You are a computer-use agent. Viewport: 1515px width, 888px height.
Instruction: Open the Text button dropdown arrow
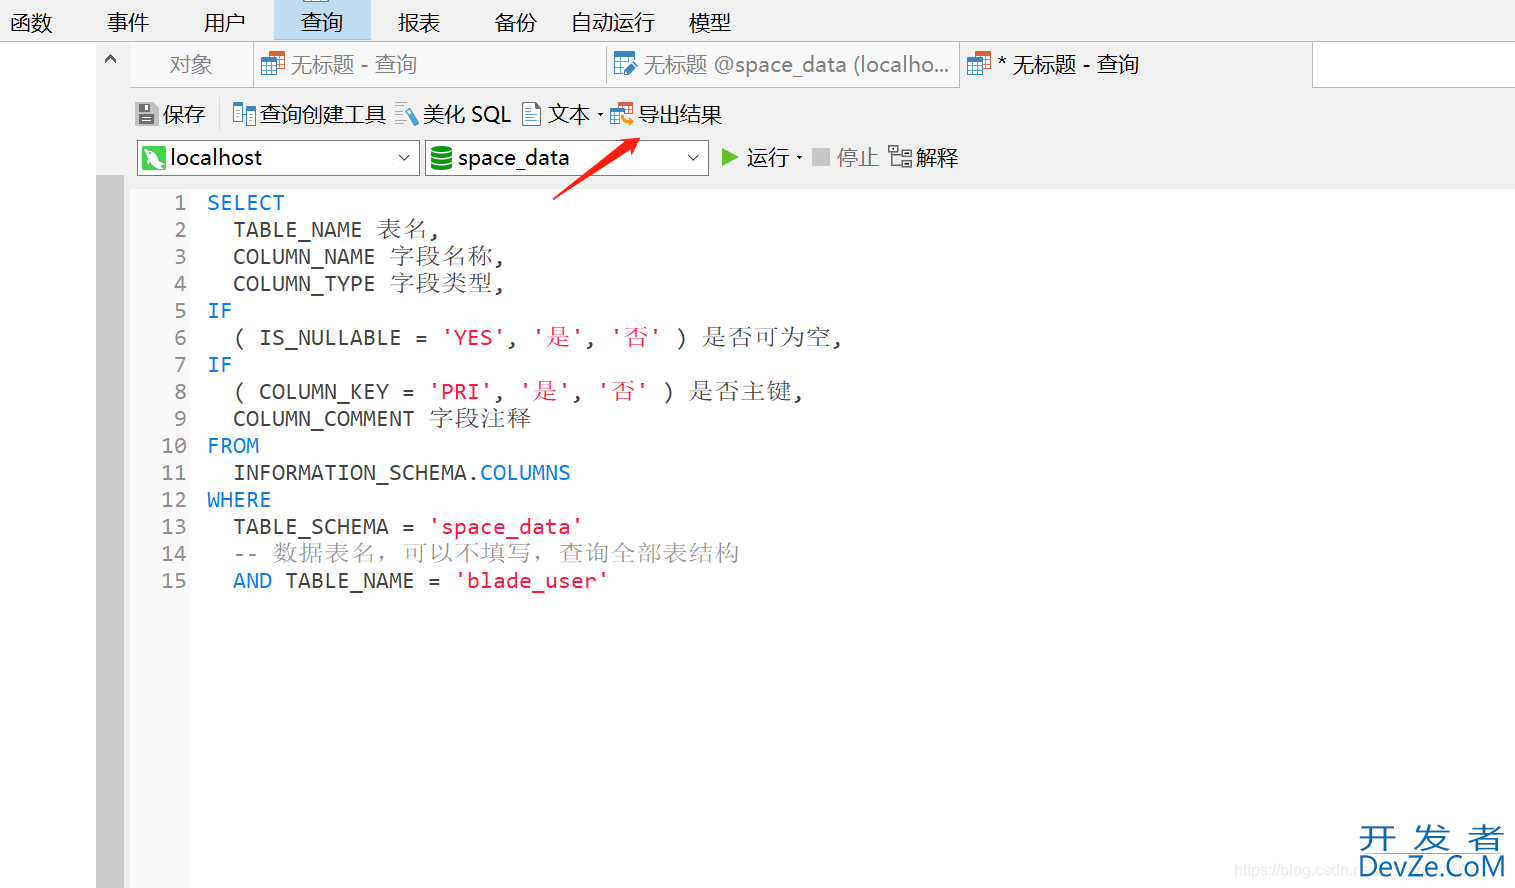600,115
